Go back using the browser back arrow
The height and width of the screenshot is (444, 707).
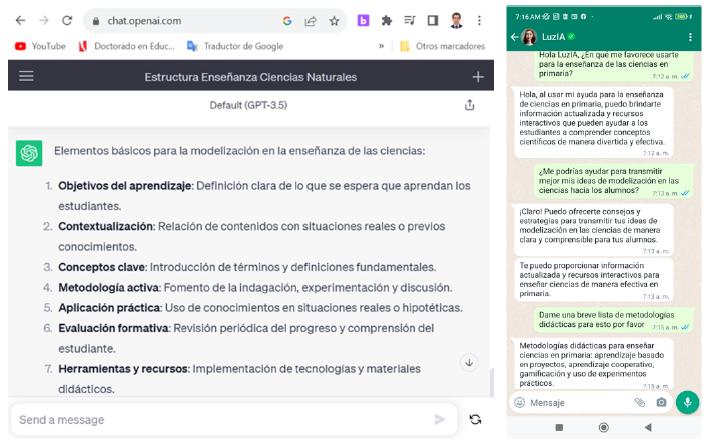tap(20, 20)
